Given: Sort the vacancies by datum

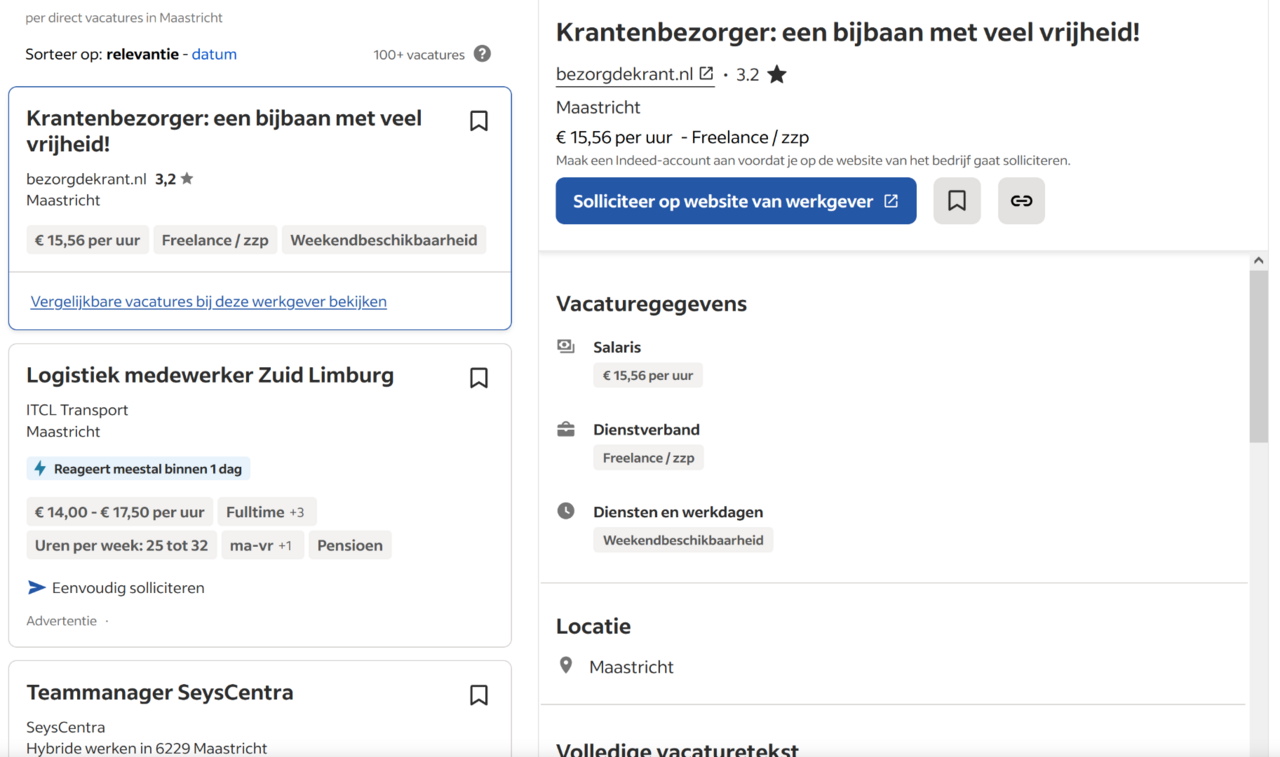Looking at the screenshot, I should (214, 54).
